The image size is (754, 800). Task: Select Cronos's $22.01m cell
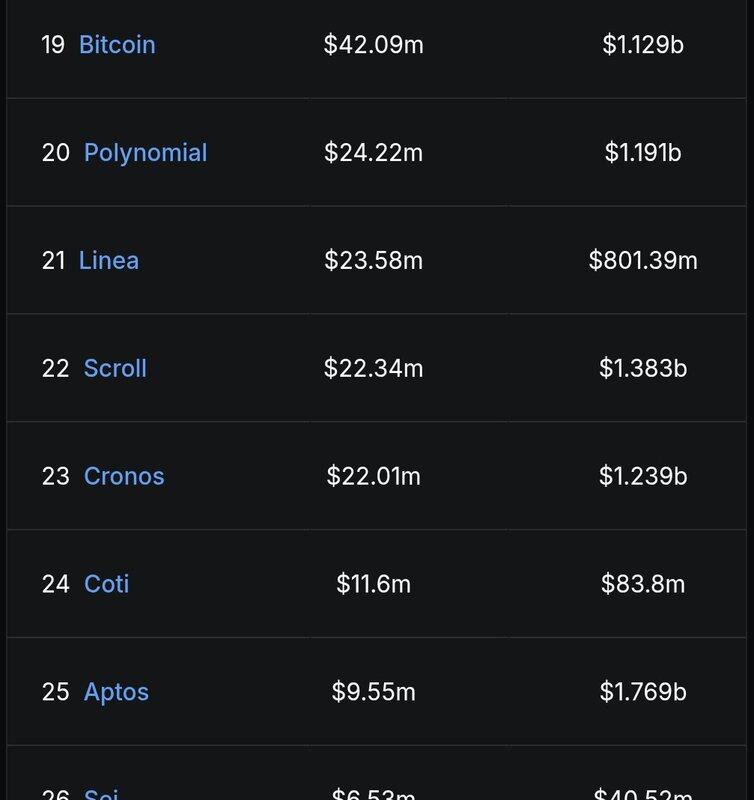[x=373, y=476]
